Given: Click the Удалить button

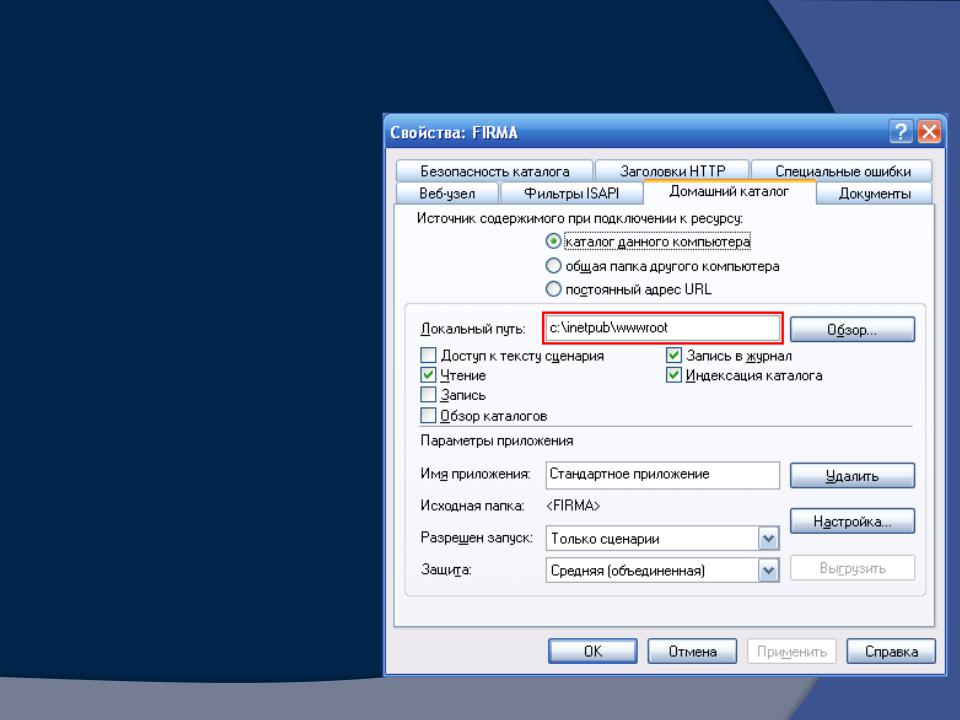Looking at the screenshot, I should coord(852,476).
